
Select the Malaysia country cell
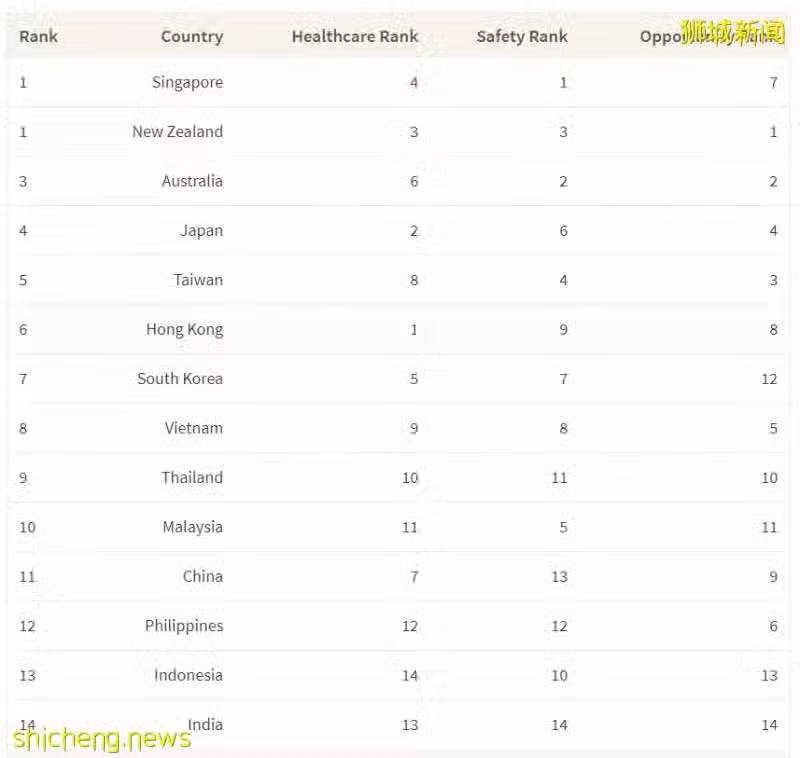(193, 527)
